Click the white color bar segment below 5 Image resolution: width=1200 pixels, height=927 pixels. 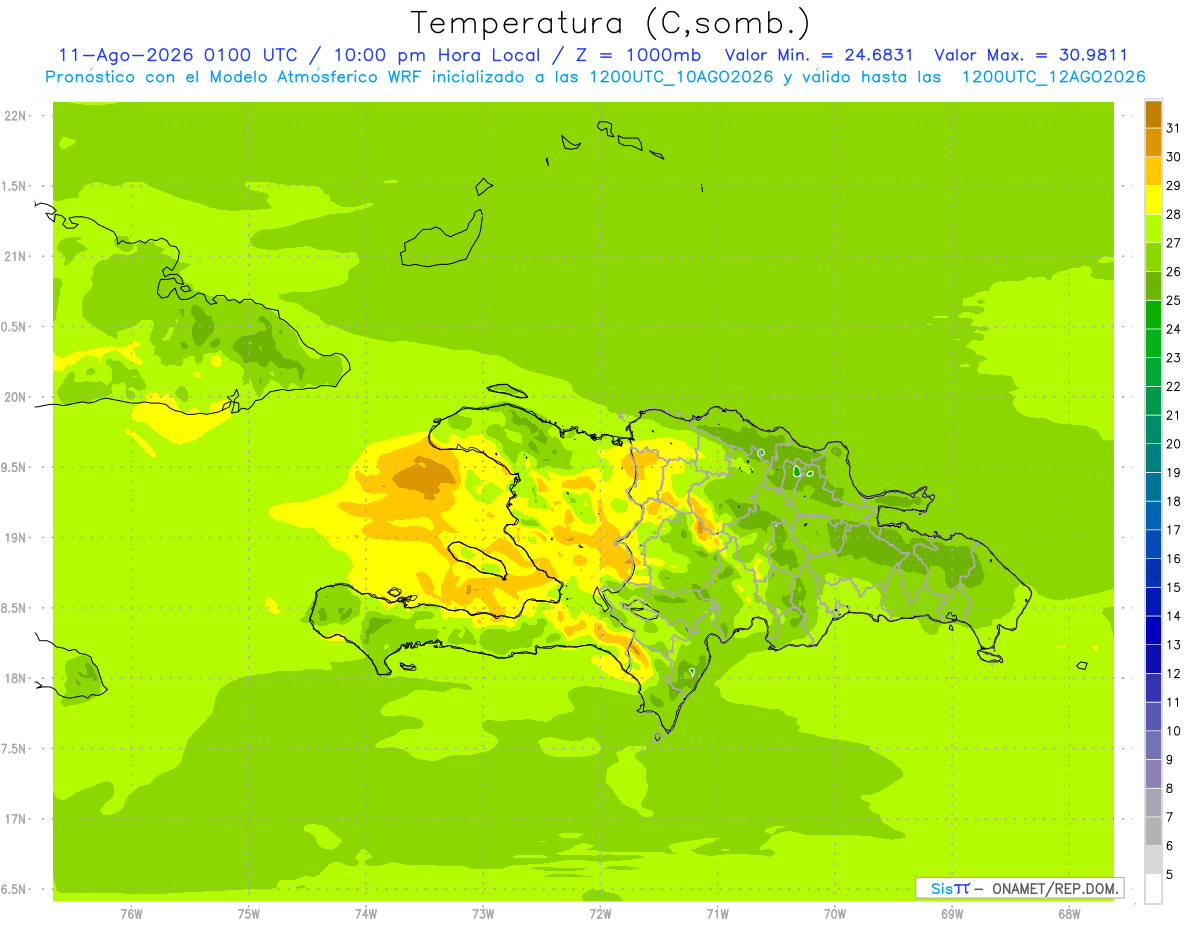[1153, 889]
